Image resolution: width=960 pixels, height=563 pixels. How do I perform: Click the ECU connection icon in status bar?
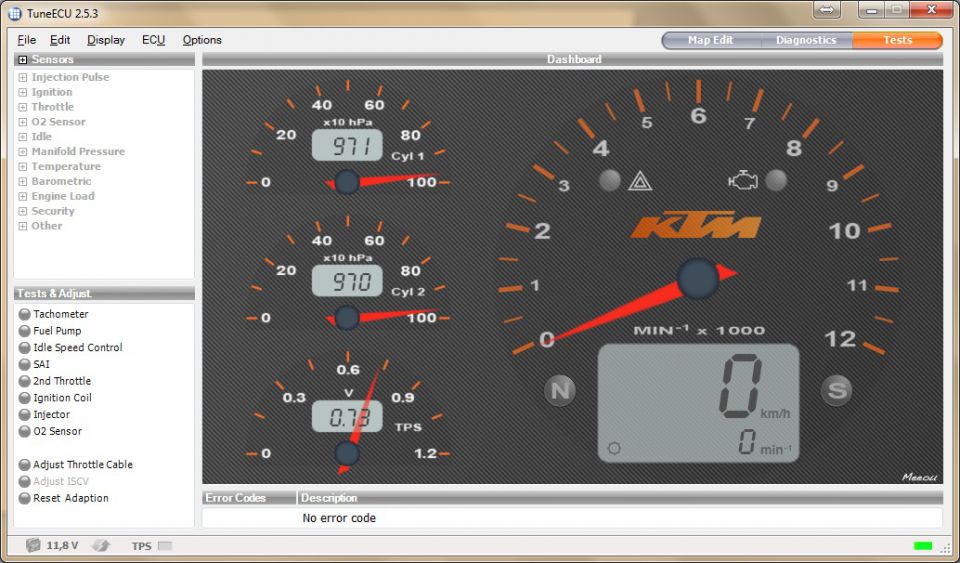(x=101, y=545)
